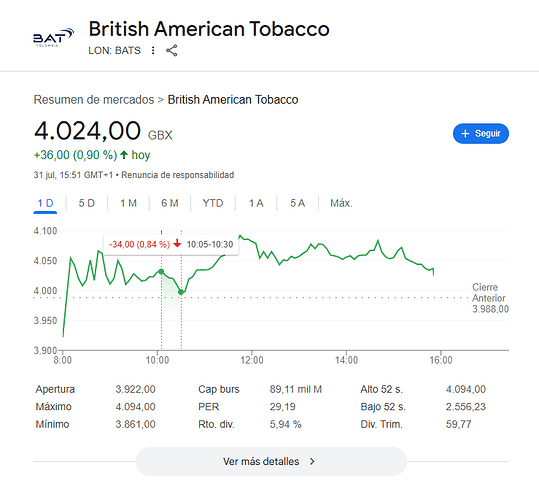
Task: Click the plus icon on Seguir button
Action: [x=465, y=134]
